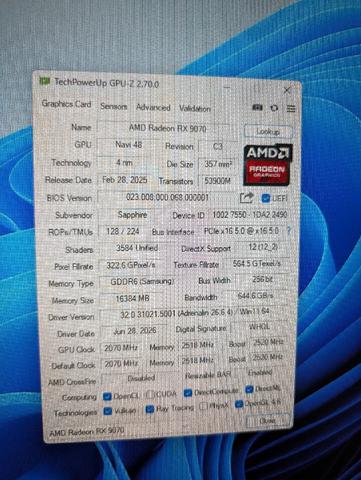
Task: Click the Die Size value 357 mm²
Action: pos(218,164)
